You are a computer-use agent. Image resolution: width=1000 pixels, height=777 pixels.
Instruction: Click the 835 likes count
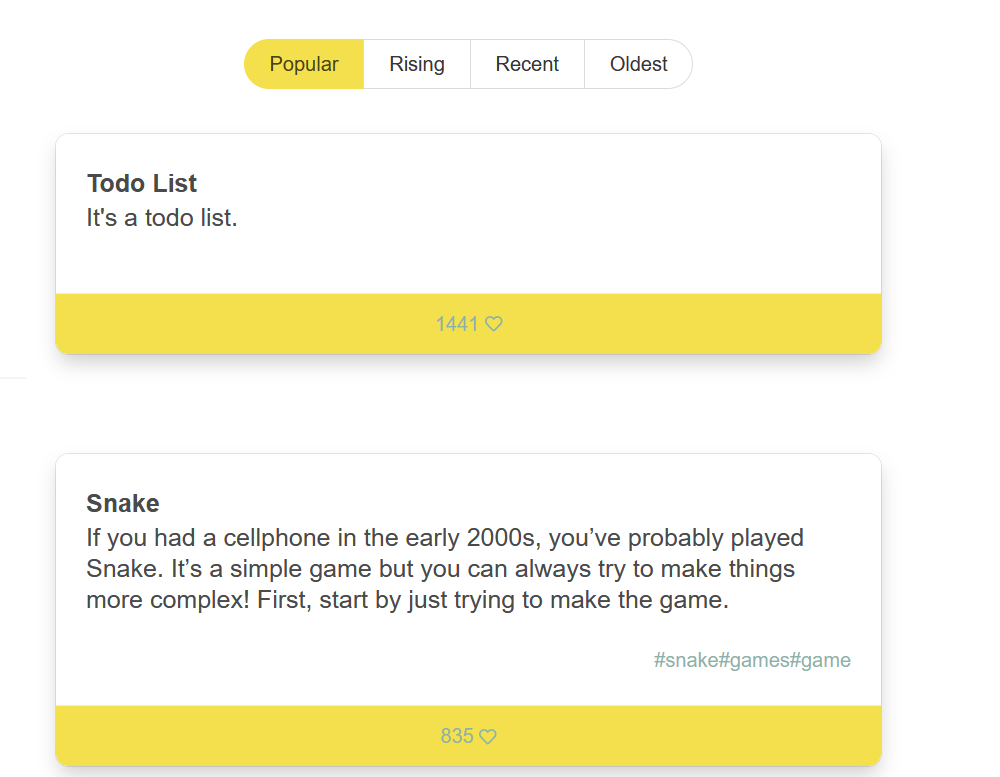tap(456, 737)
